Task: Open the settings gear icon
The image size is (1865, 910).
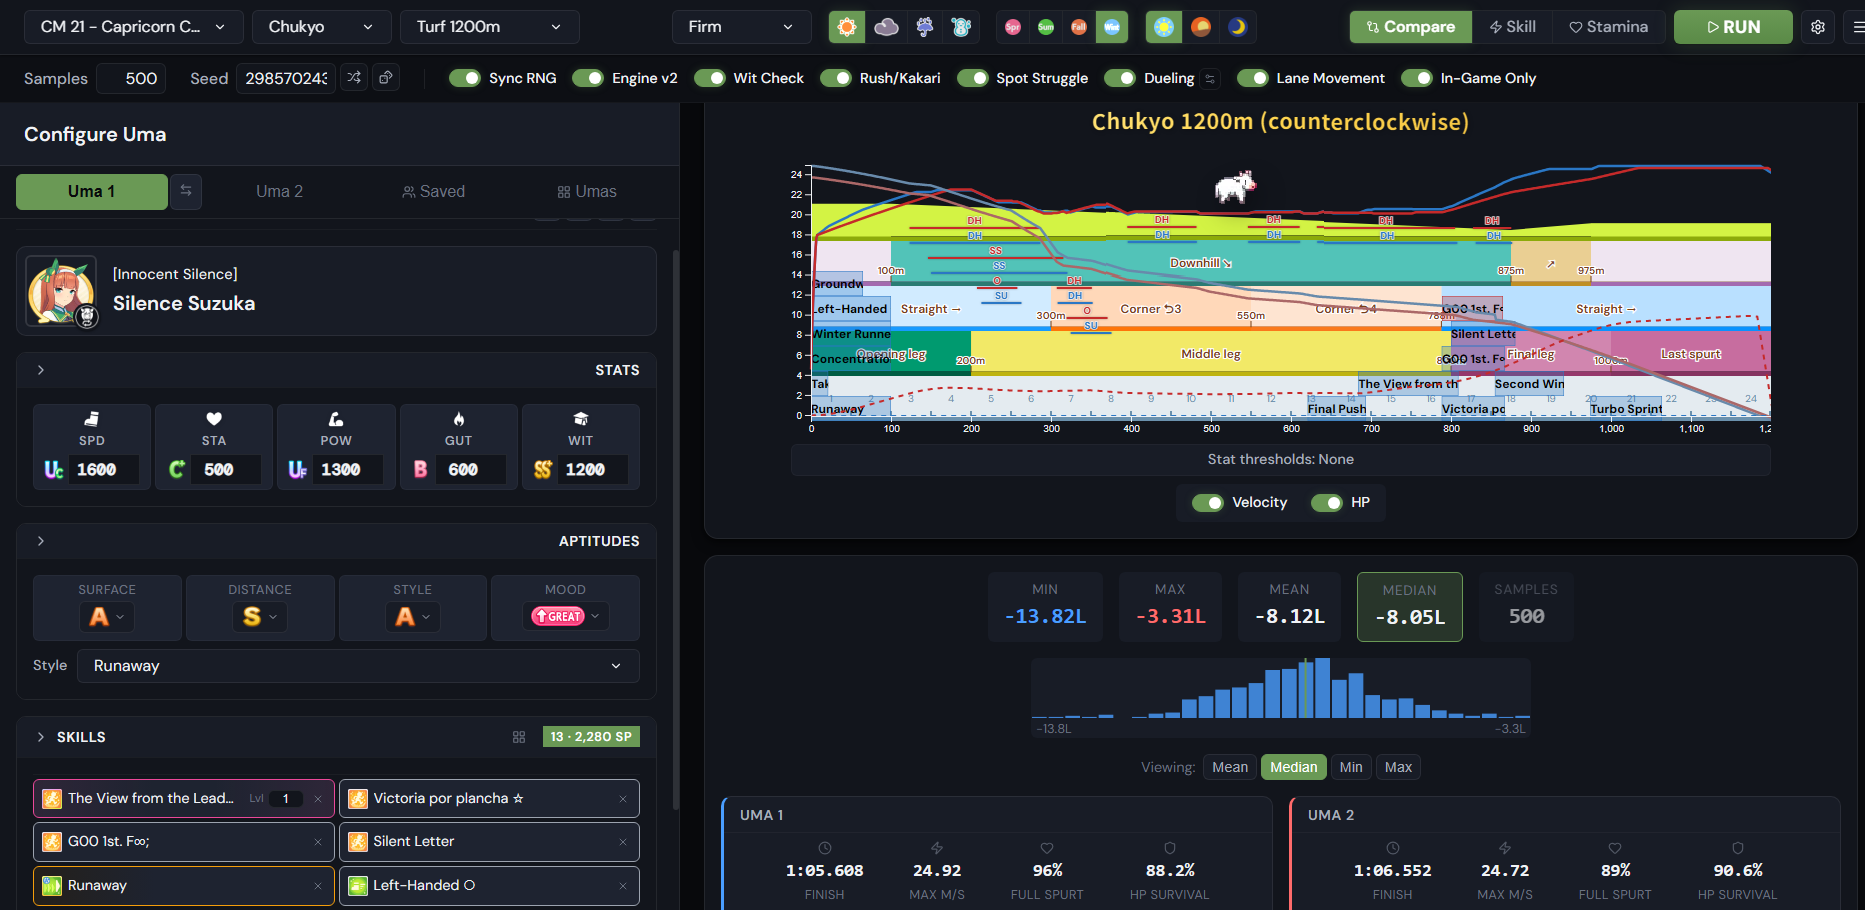Action: point(1818,27)
